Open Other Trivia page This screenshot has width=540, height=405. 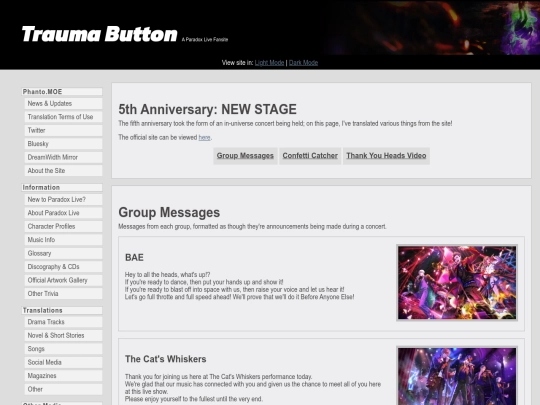point(63,294)
